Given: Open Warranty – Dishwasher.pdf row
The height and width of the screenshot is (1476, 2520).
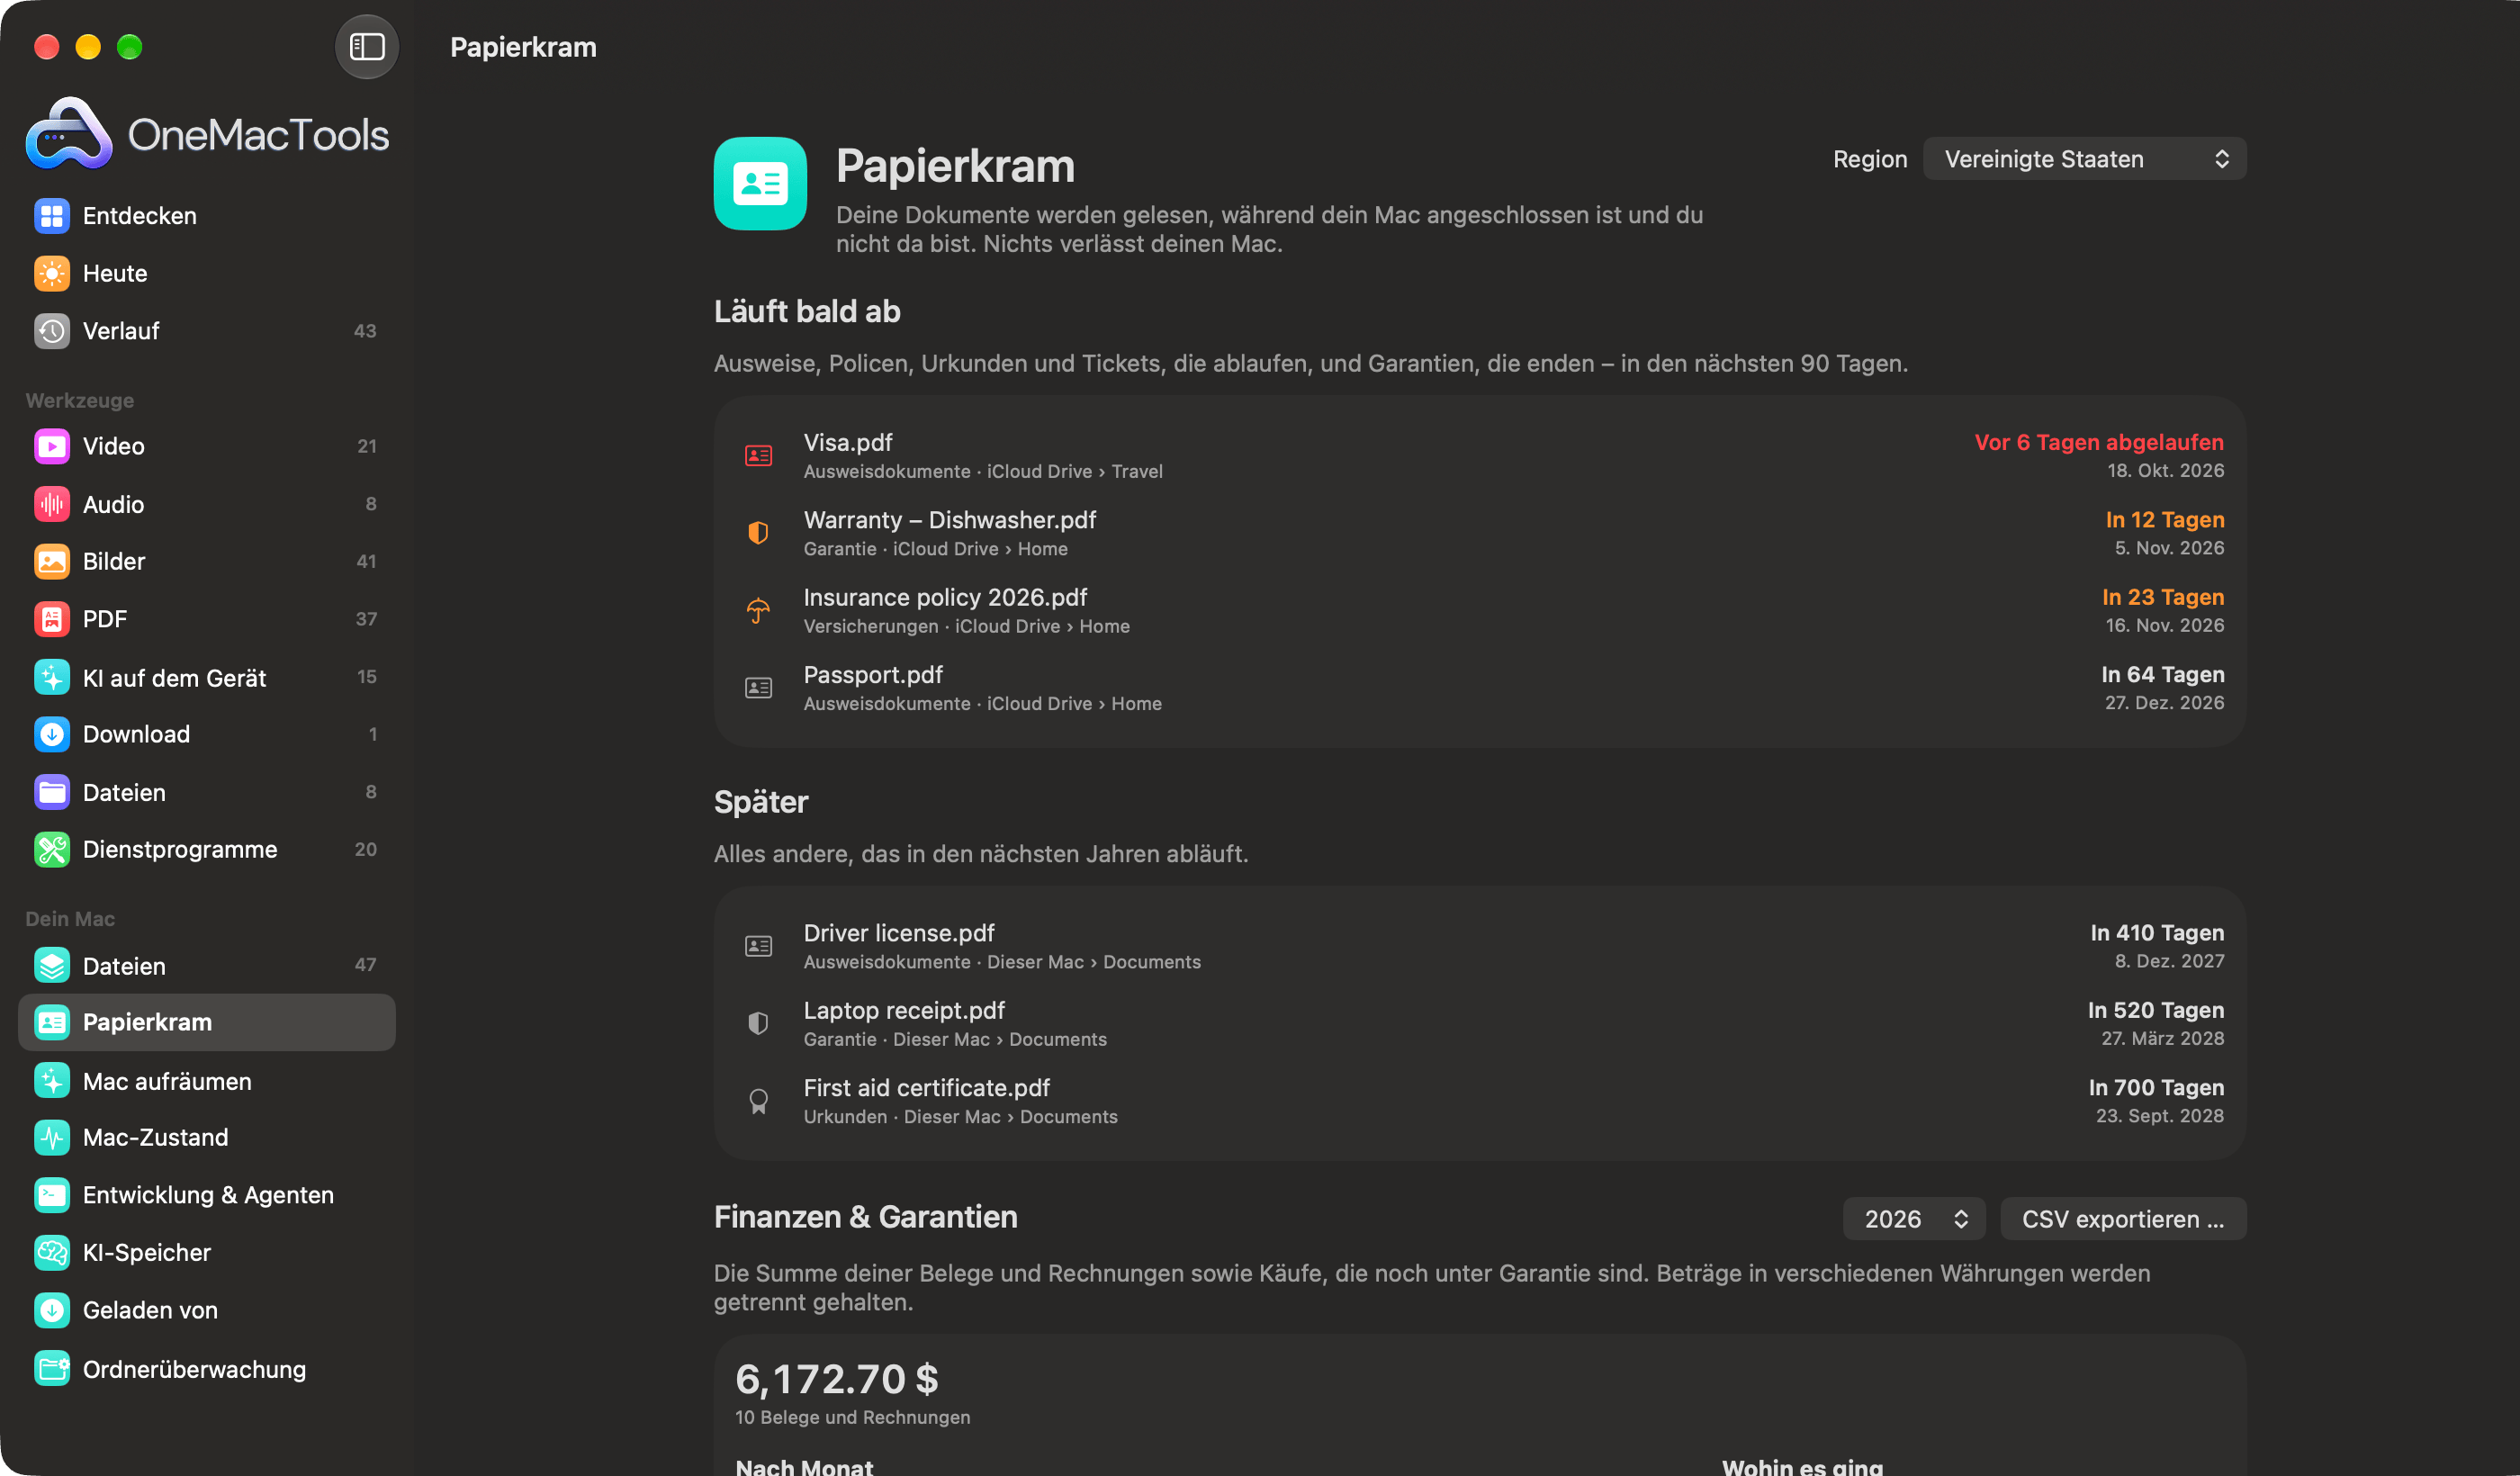Looking at the screenshot, I should click(1480, 533).
